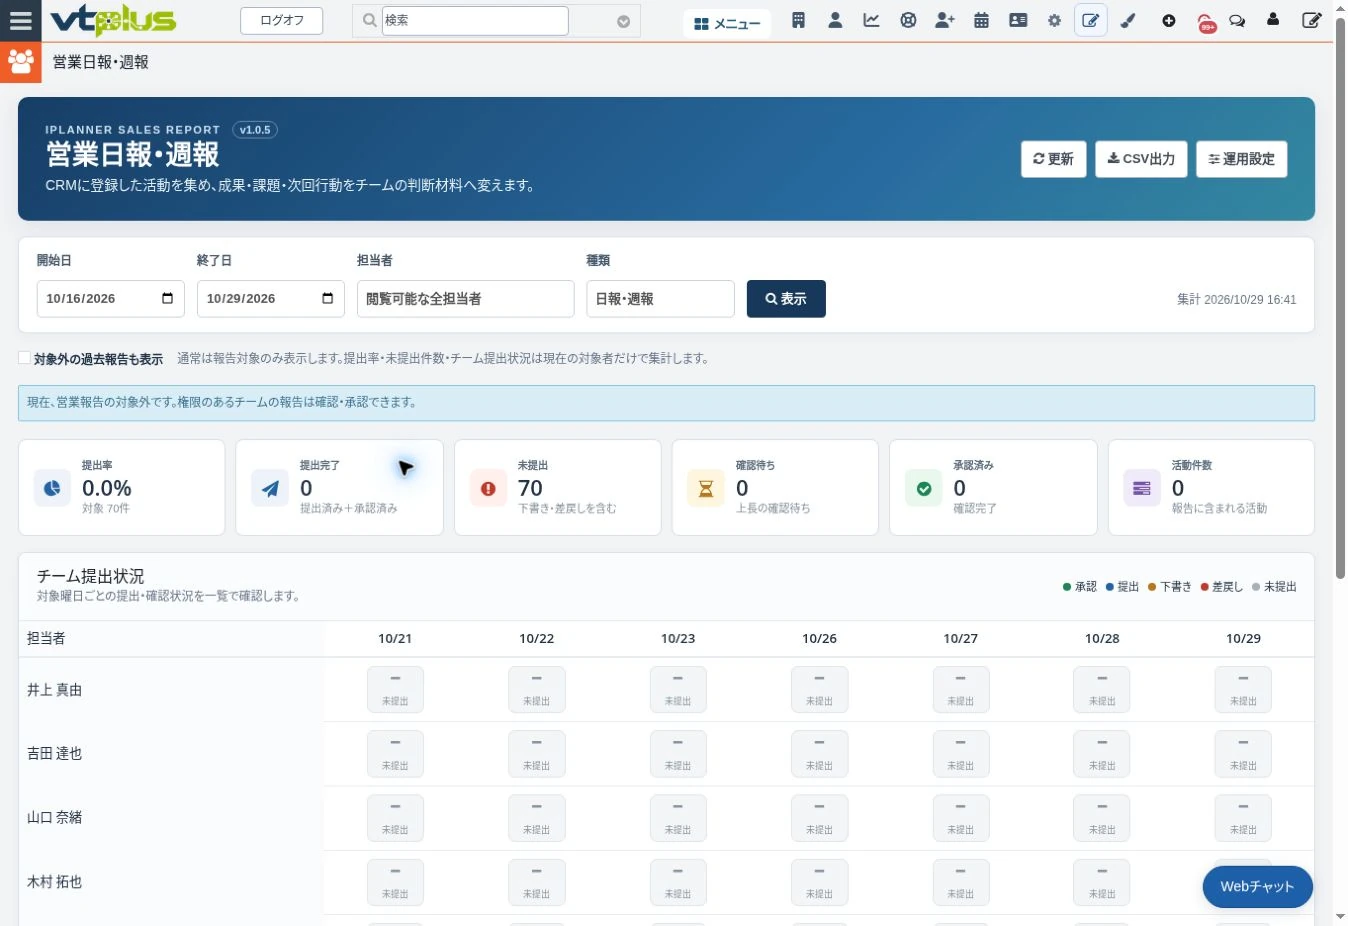1348x926 pixels.
Task: Click the building (organizations) icon in toolbar
Action: (x=798, y=20)
